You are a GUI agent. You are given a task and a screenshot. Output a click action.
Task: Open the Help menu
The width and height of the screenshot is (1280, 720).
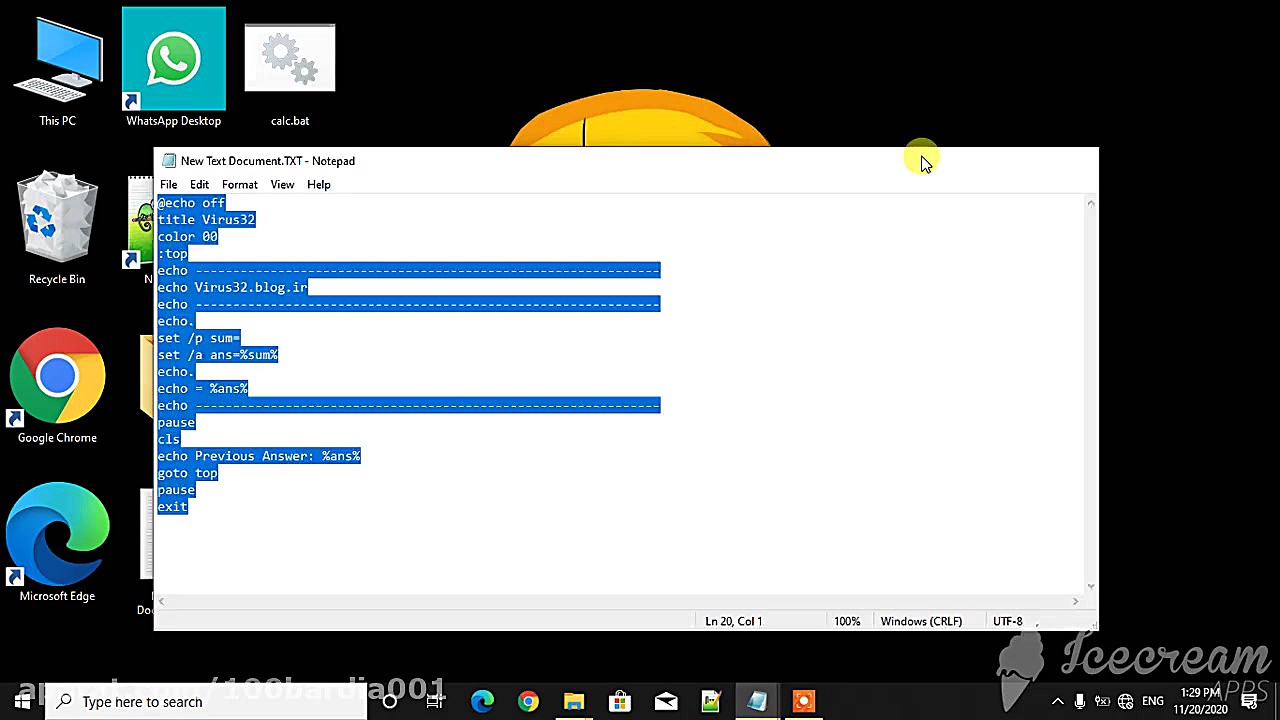[319, 184]
